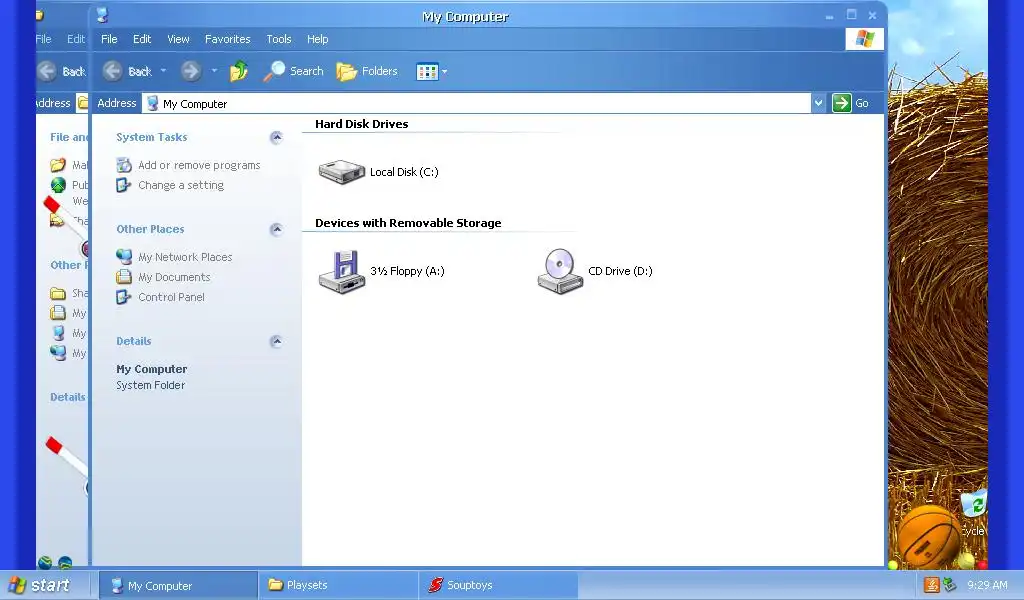
Task: Switch to My Computer taskbar button
Action: (x=178, y=586)
